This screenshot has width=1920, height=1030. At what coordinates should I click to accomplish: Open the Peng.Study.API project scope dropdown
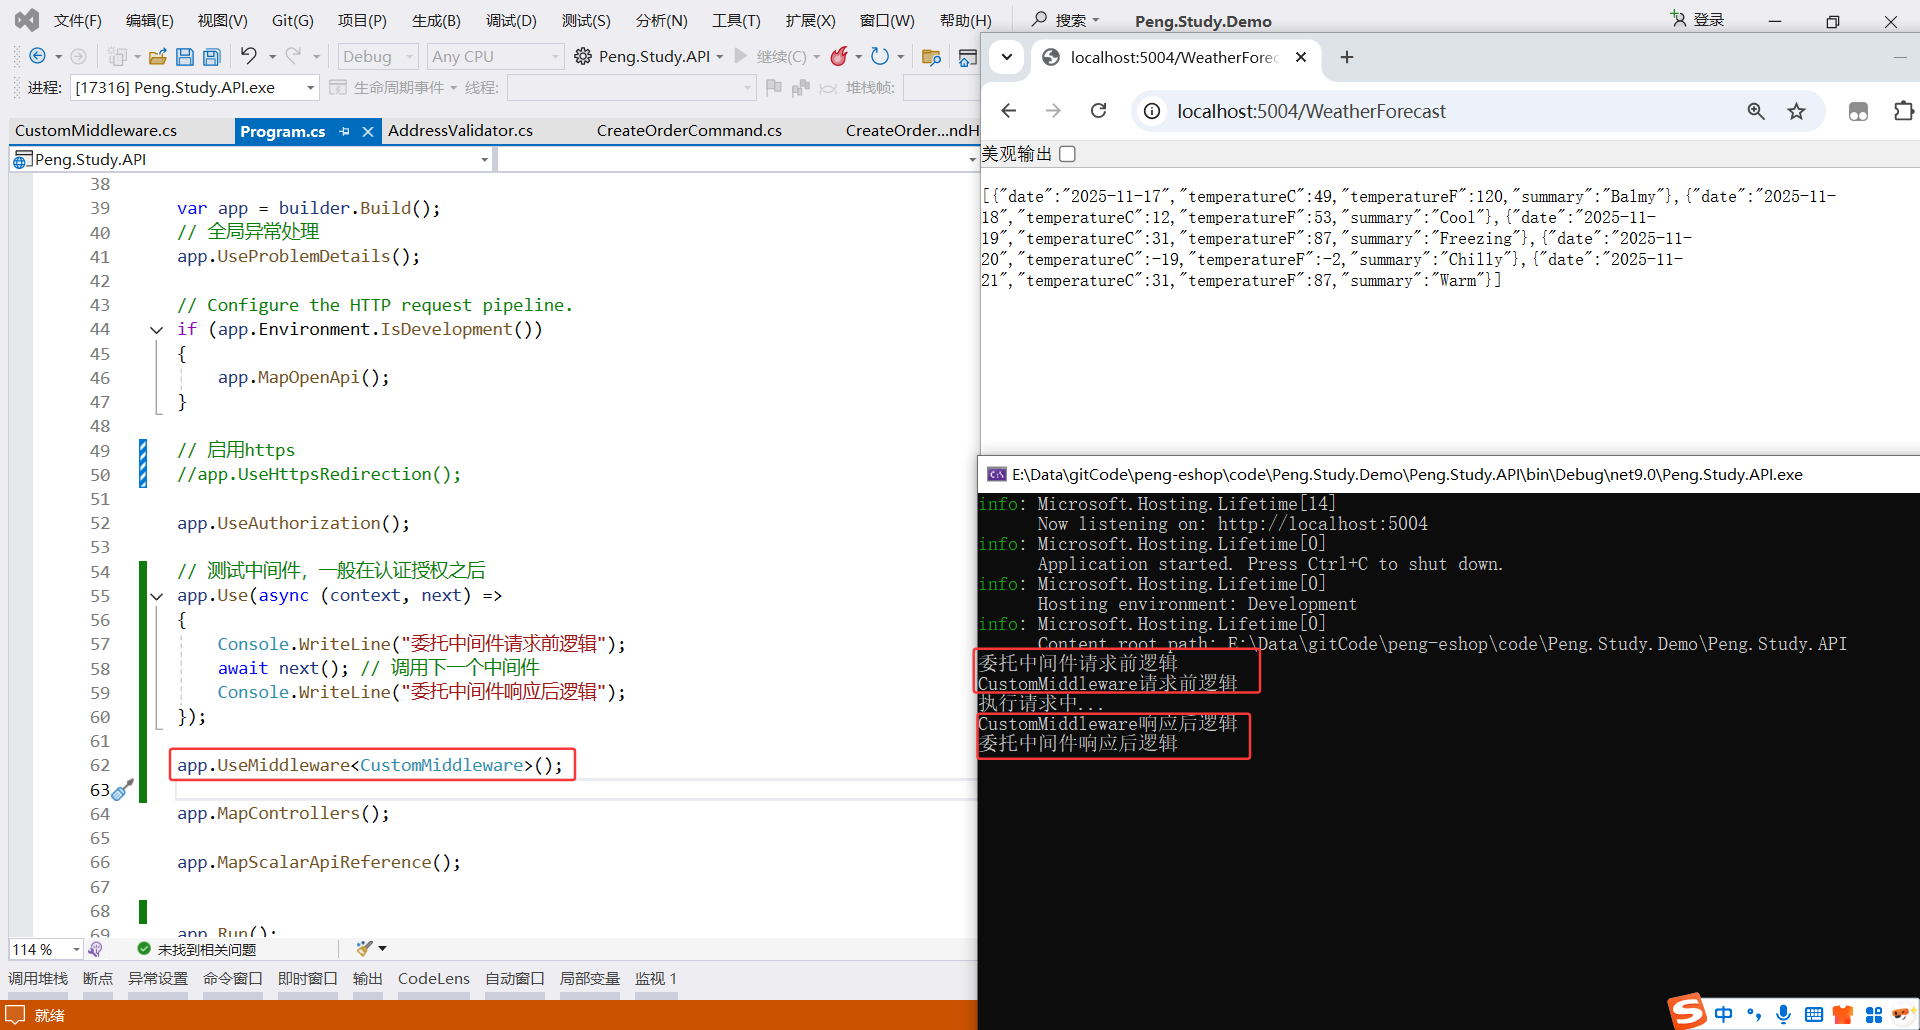(251, 160)
